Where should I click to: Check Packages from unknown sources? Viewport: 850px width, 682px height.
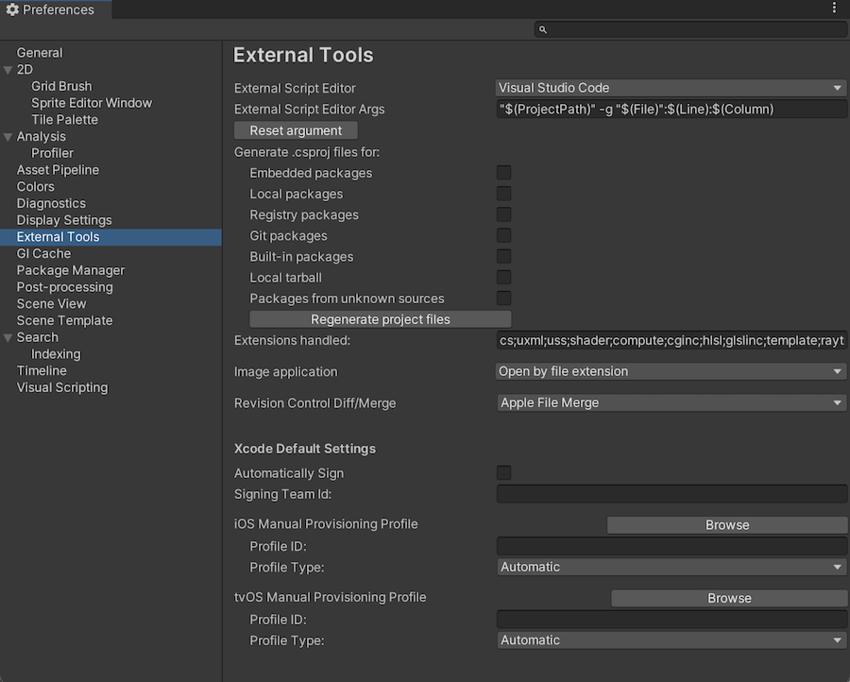pyautogui.click(x=504, y=298)
